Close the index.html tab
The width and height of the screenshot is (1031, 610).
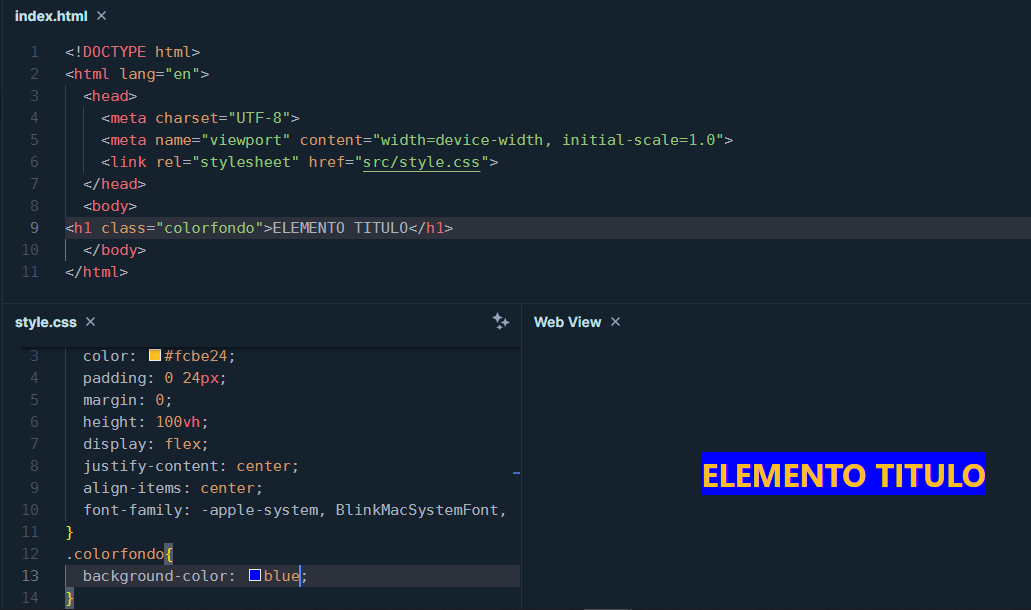[102, 16]
